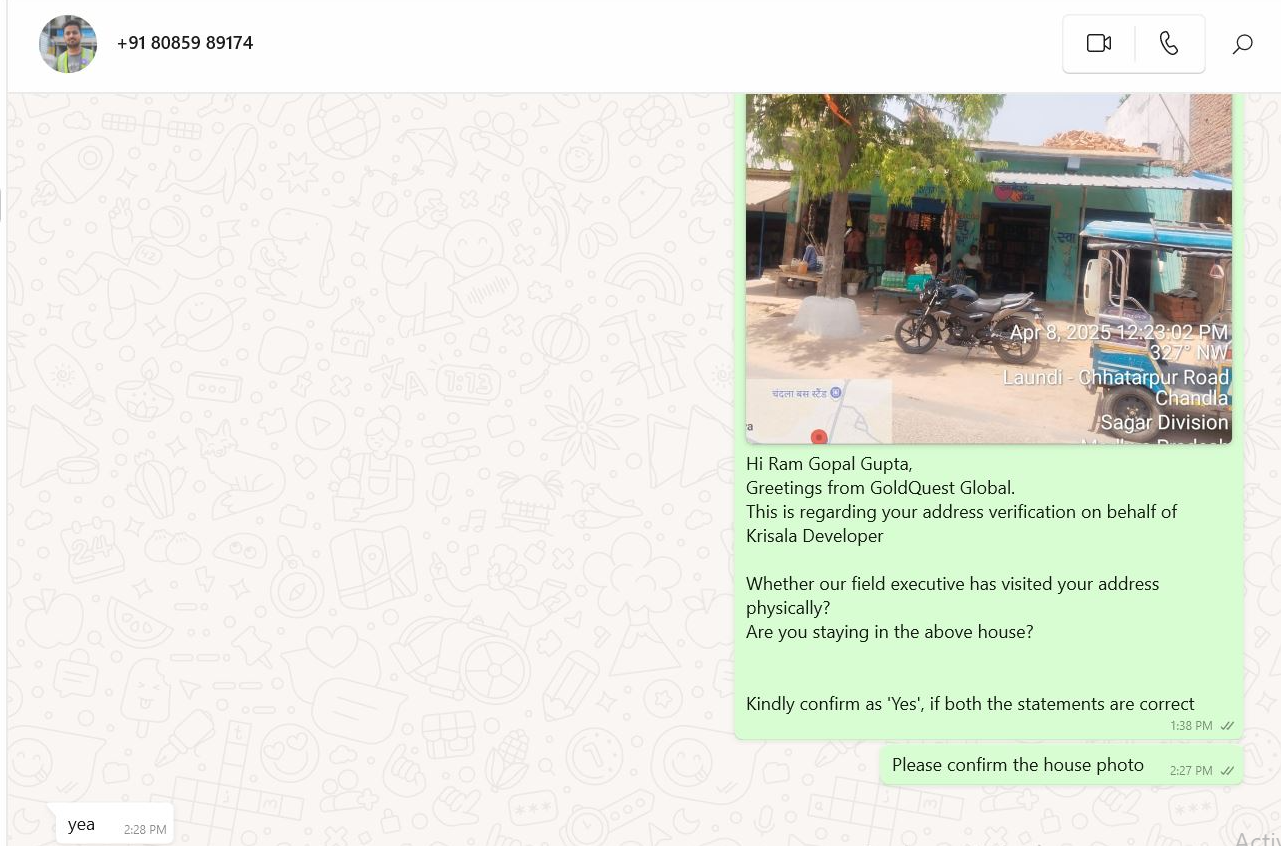The image size is (1281, 846).
Task: Click the 1:38 PM message timestamp
Action: (1191, 726)
